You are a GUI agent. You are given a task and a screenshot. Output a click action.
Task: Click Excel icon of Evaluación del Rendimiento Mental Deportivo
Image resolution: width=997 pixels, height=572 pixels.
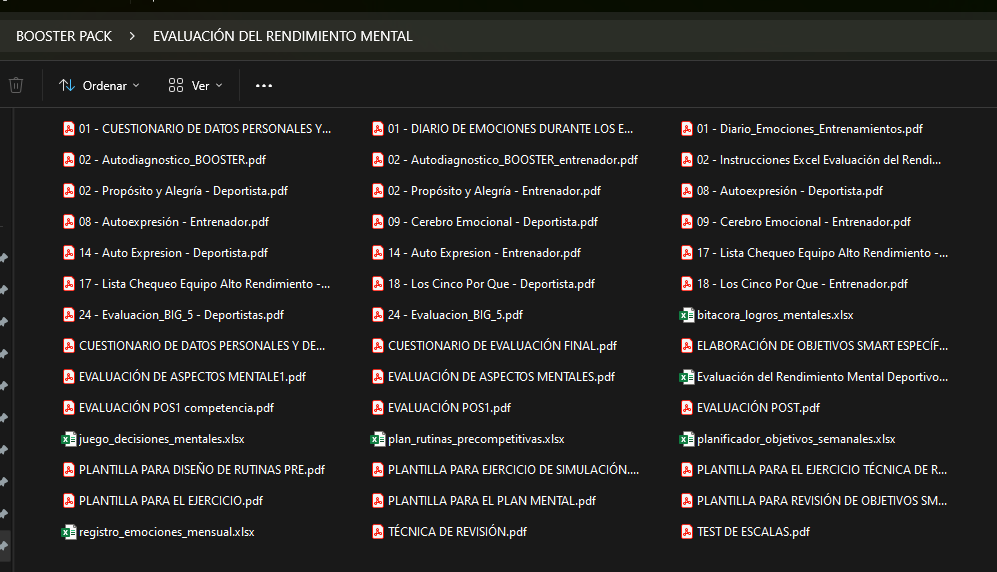tap(687, 377)
